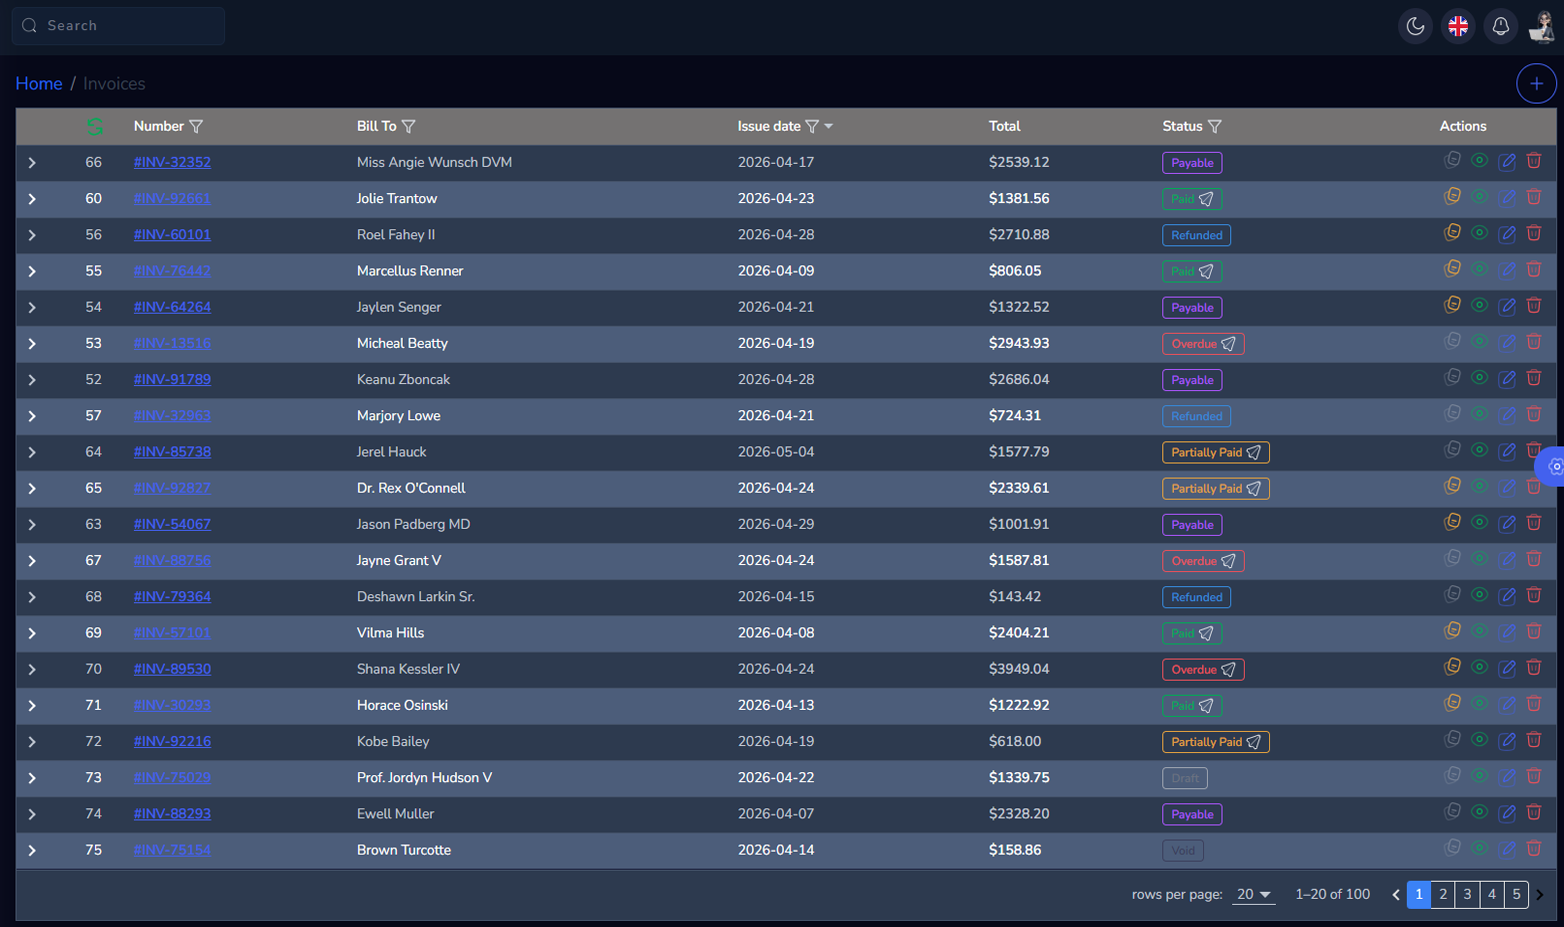View Micheal Beatty invoice
Screen dimensions: 1564x927
(1479, 342)
